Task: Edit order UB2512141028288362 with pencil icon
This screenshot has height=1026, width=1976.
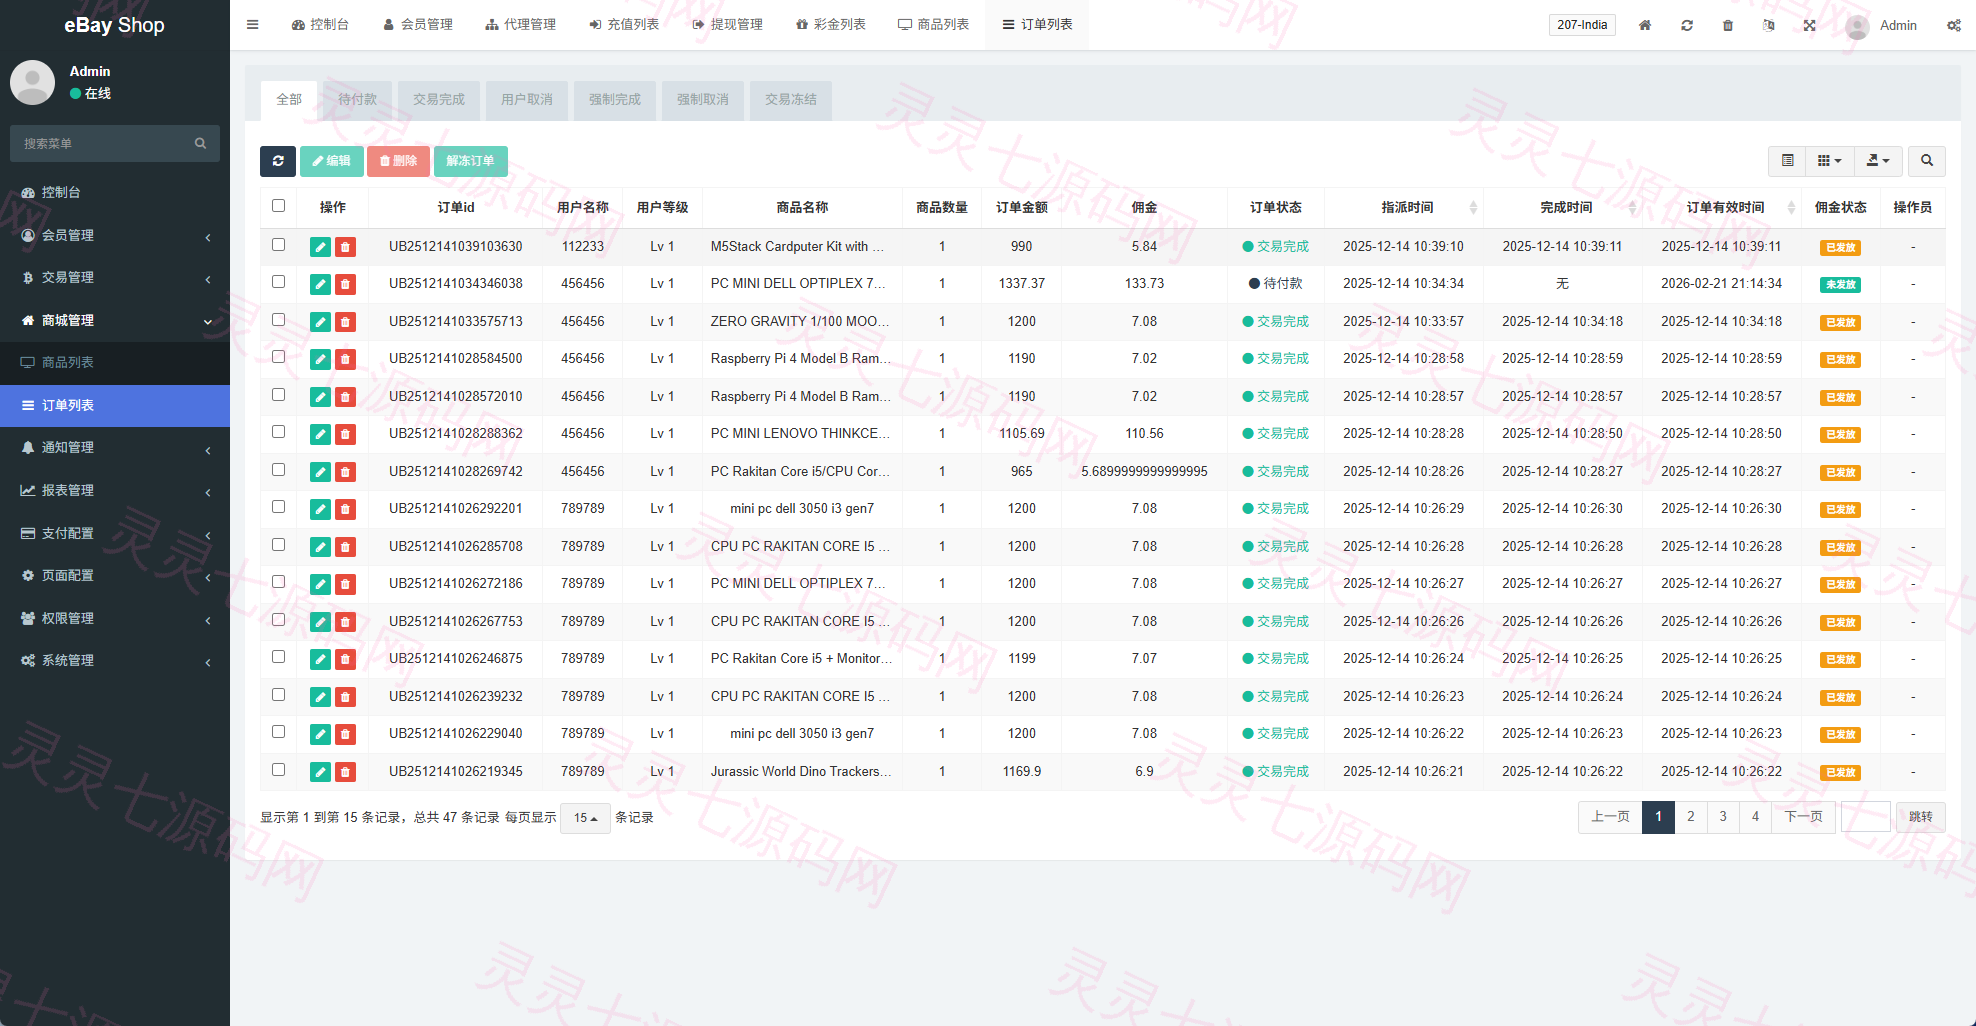Action: point(320,434)
